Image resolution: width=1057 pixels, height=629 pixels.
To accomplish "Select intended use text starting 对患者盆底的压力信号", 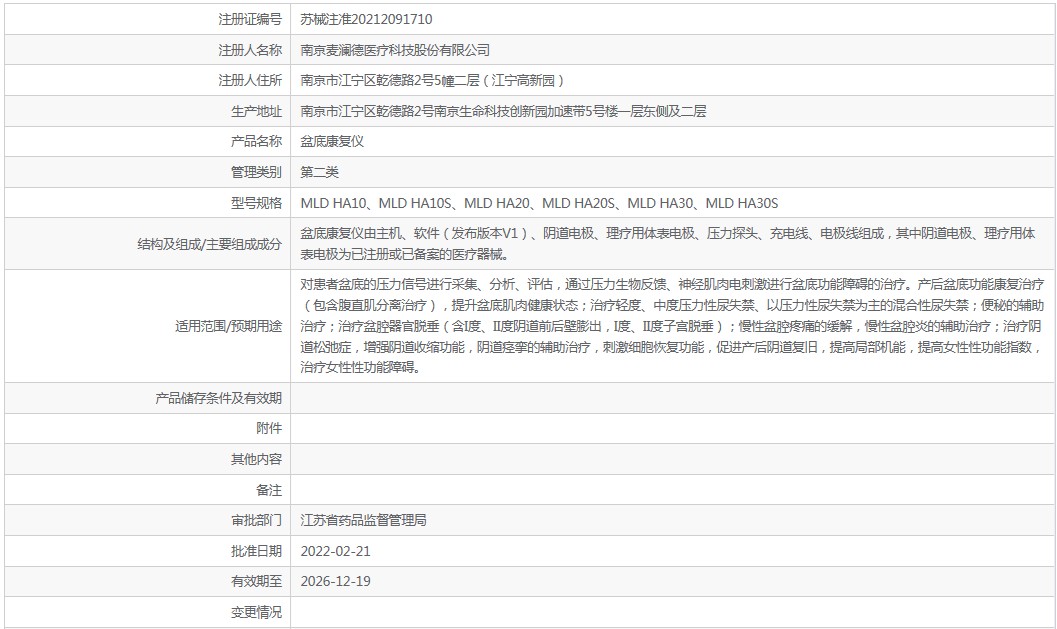I will coord(672,326).
